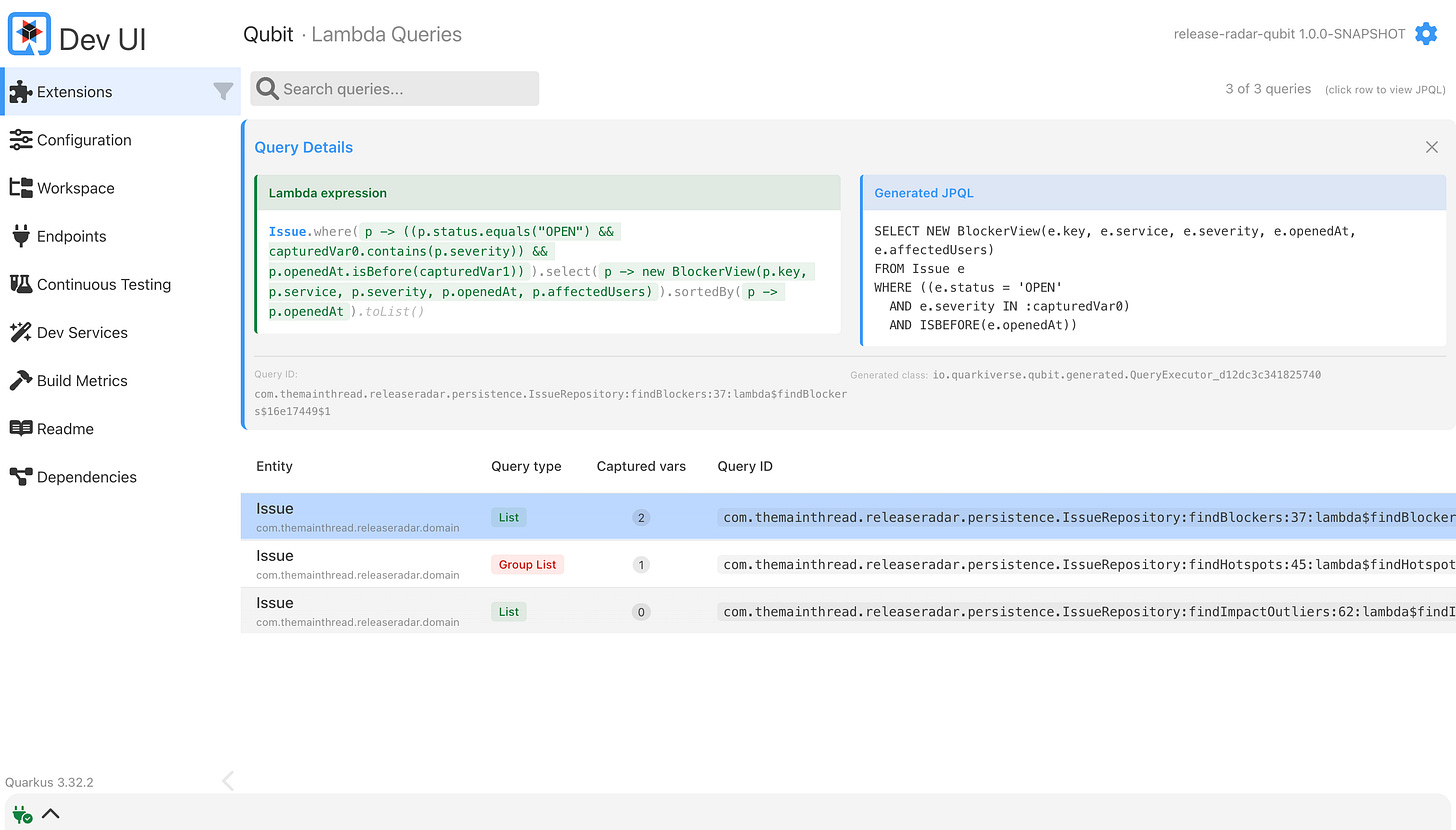Click the Continuous Testing flask icon

tap(20, 284)
